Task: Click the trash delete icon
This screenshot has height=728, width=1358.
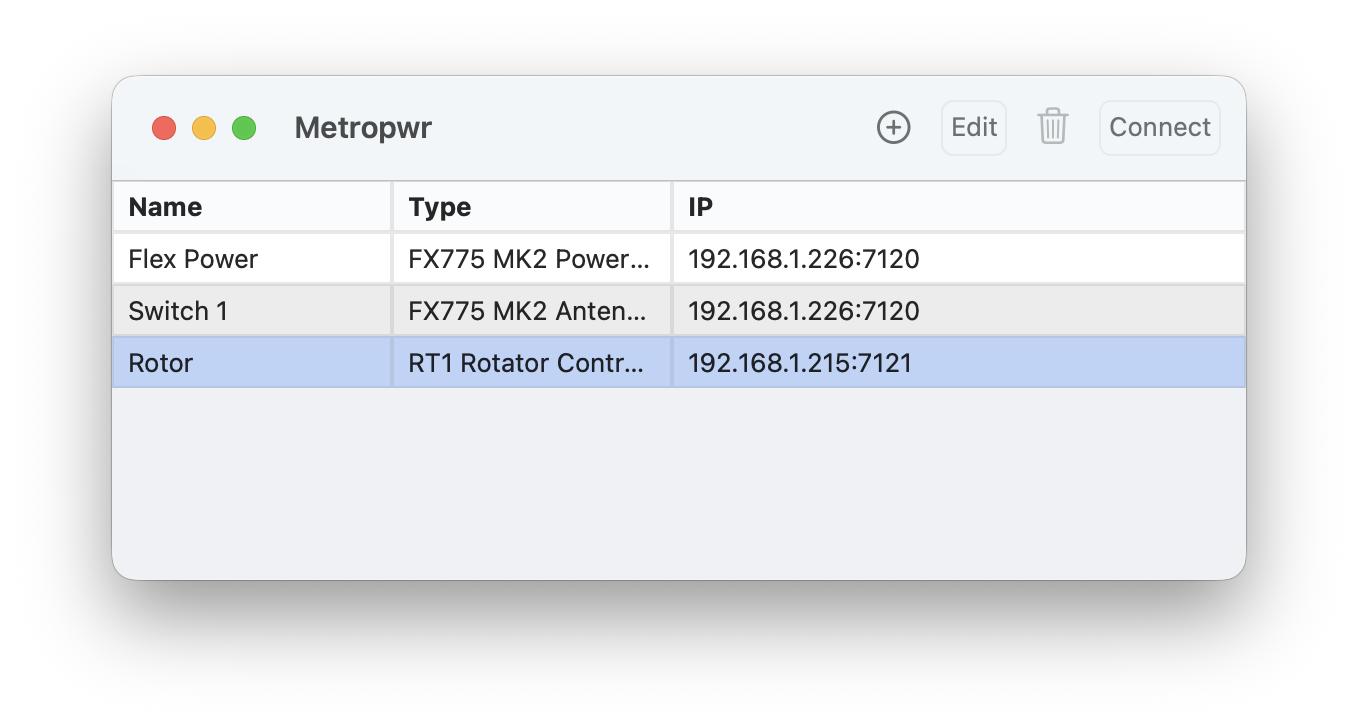Action: pos(1053,128)
